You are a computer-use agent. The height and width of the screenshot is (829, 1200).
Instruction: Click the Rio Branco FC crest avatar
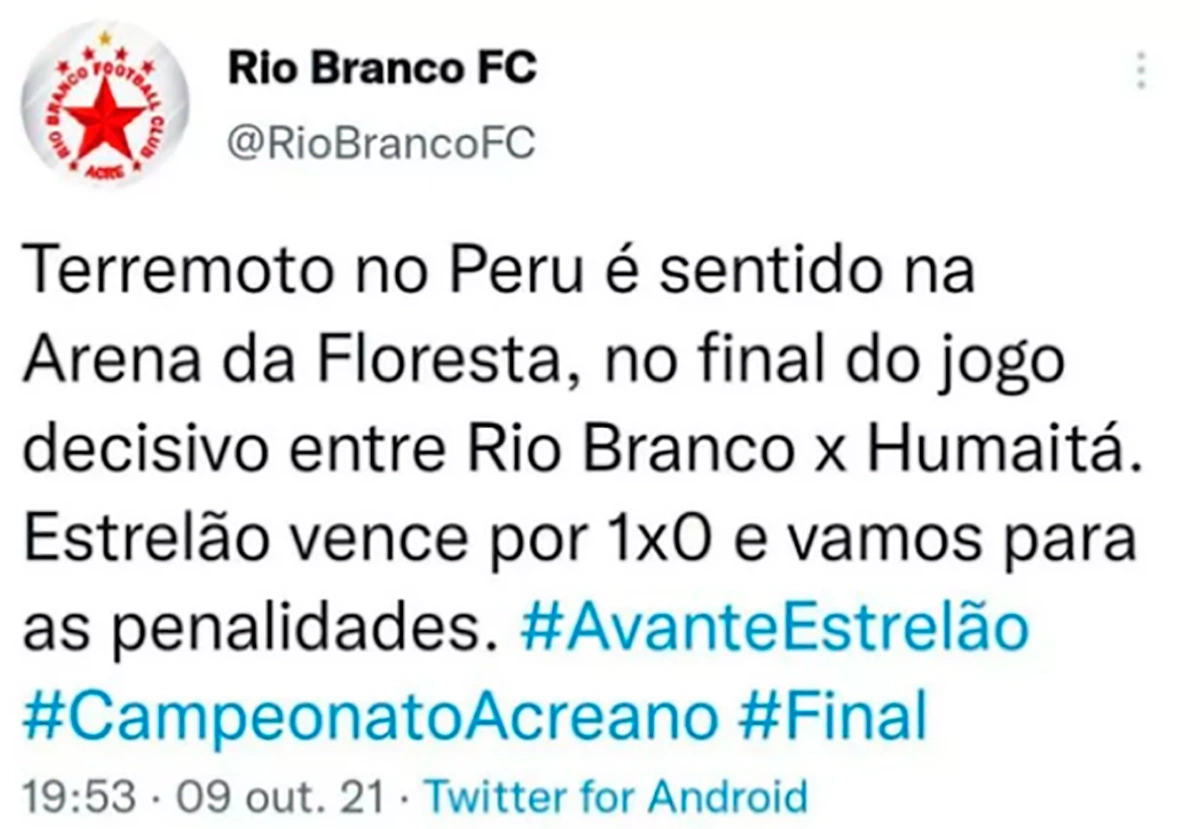pyautogui.click(x=104, y=103)
